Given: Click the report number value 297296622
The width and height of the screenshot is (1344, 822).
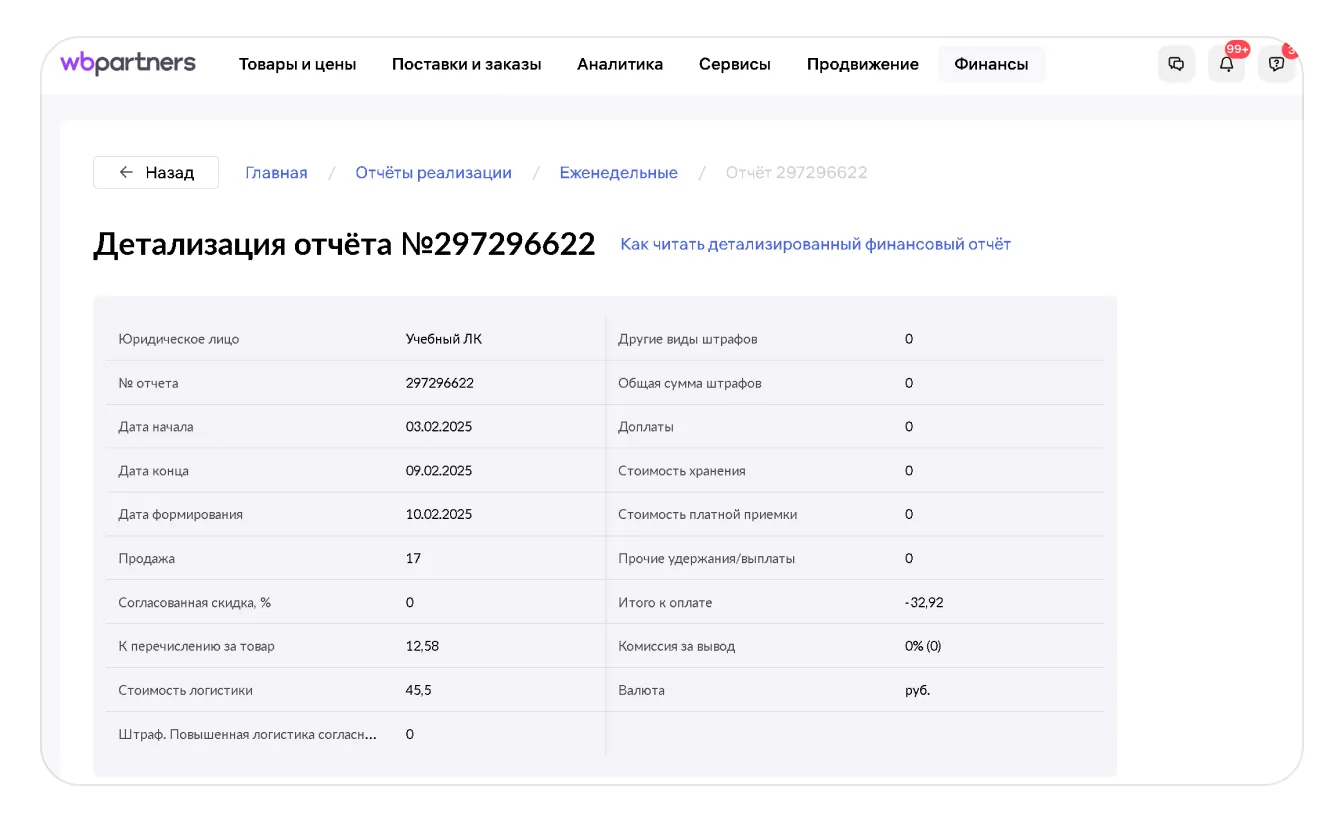Looking at the screenshot, I should click(x=439, y=383).
